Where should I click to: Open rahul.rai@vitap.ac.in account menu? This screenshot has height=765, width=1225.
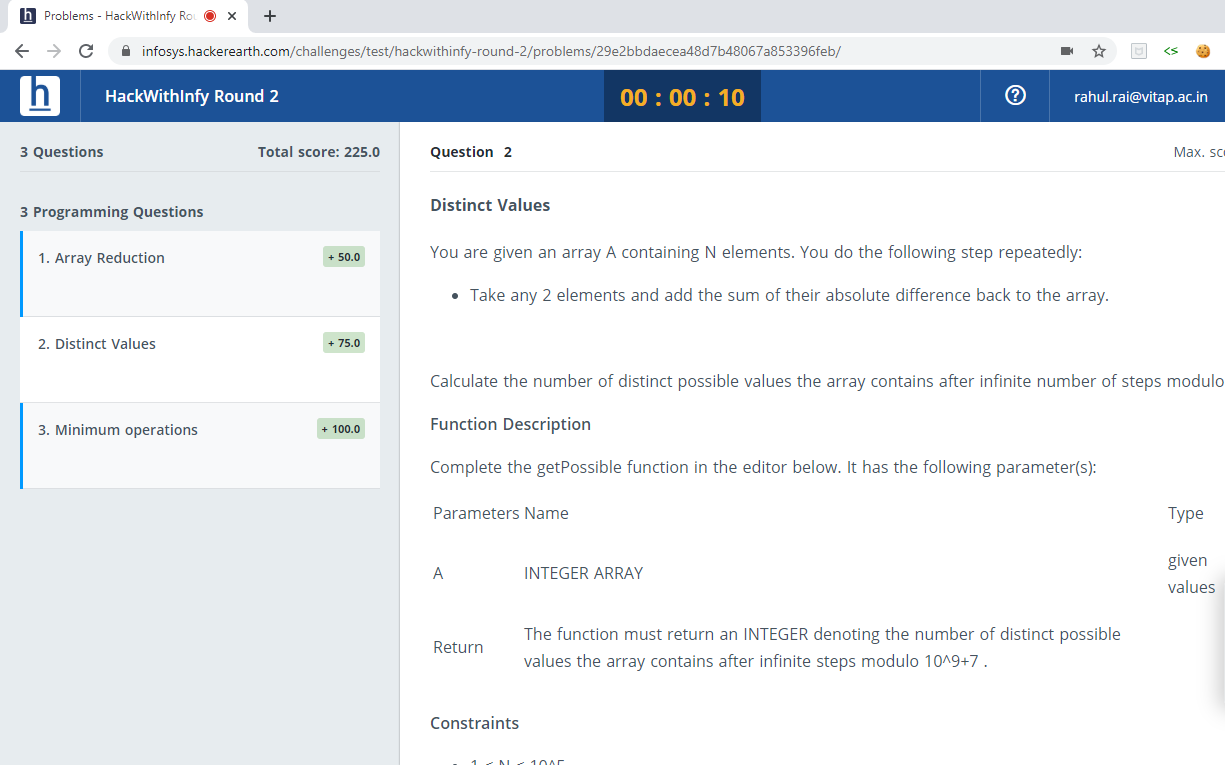tap(1140, 97)
